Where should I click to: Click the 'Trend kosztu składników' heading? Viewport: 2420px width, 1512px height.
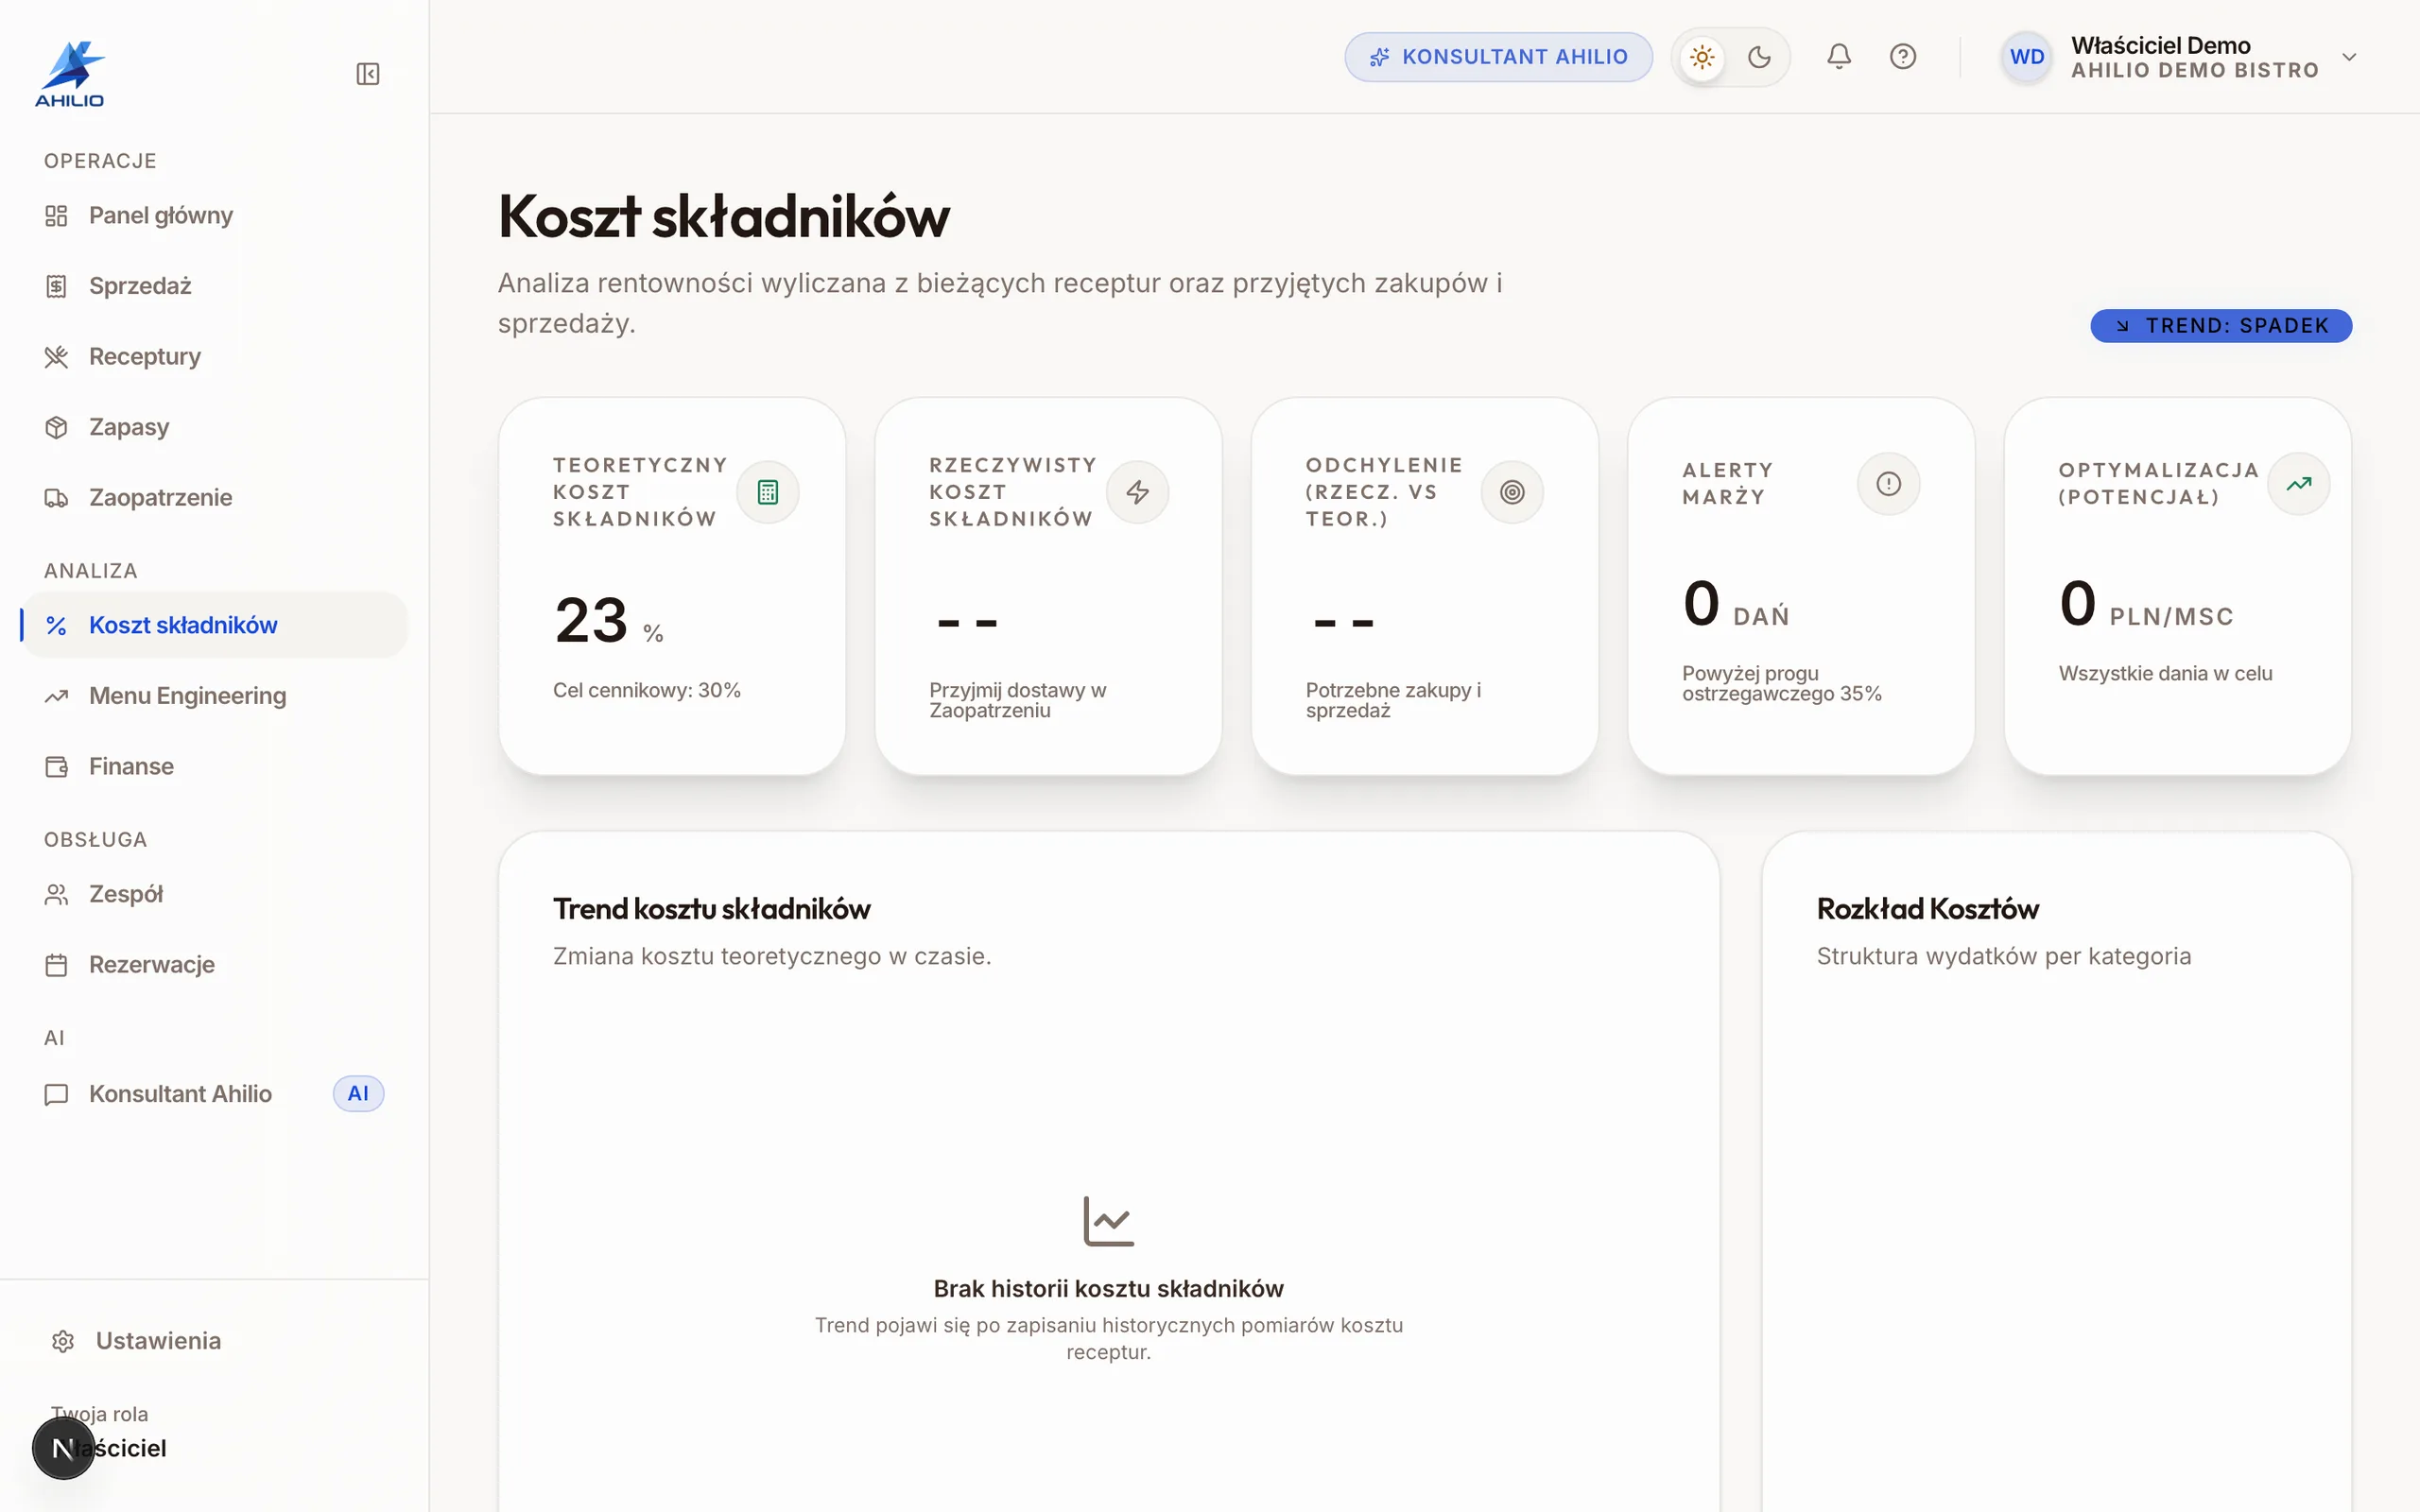(712, 909)
